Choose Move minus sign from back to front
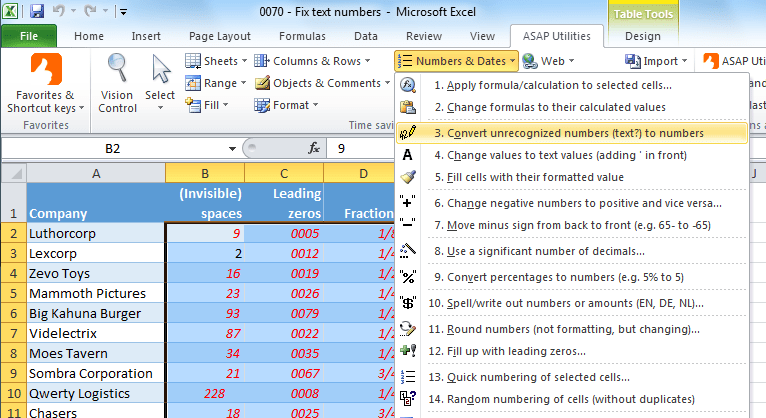Viewport: 766px width, 418px height. [572, 225]
